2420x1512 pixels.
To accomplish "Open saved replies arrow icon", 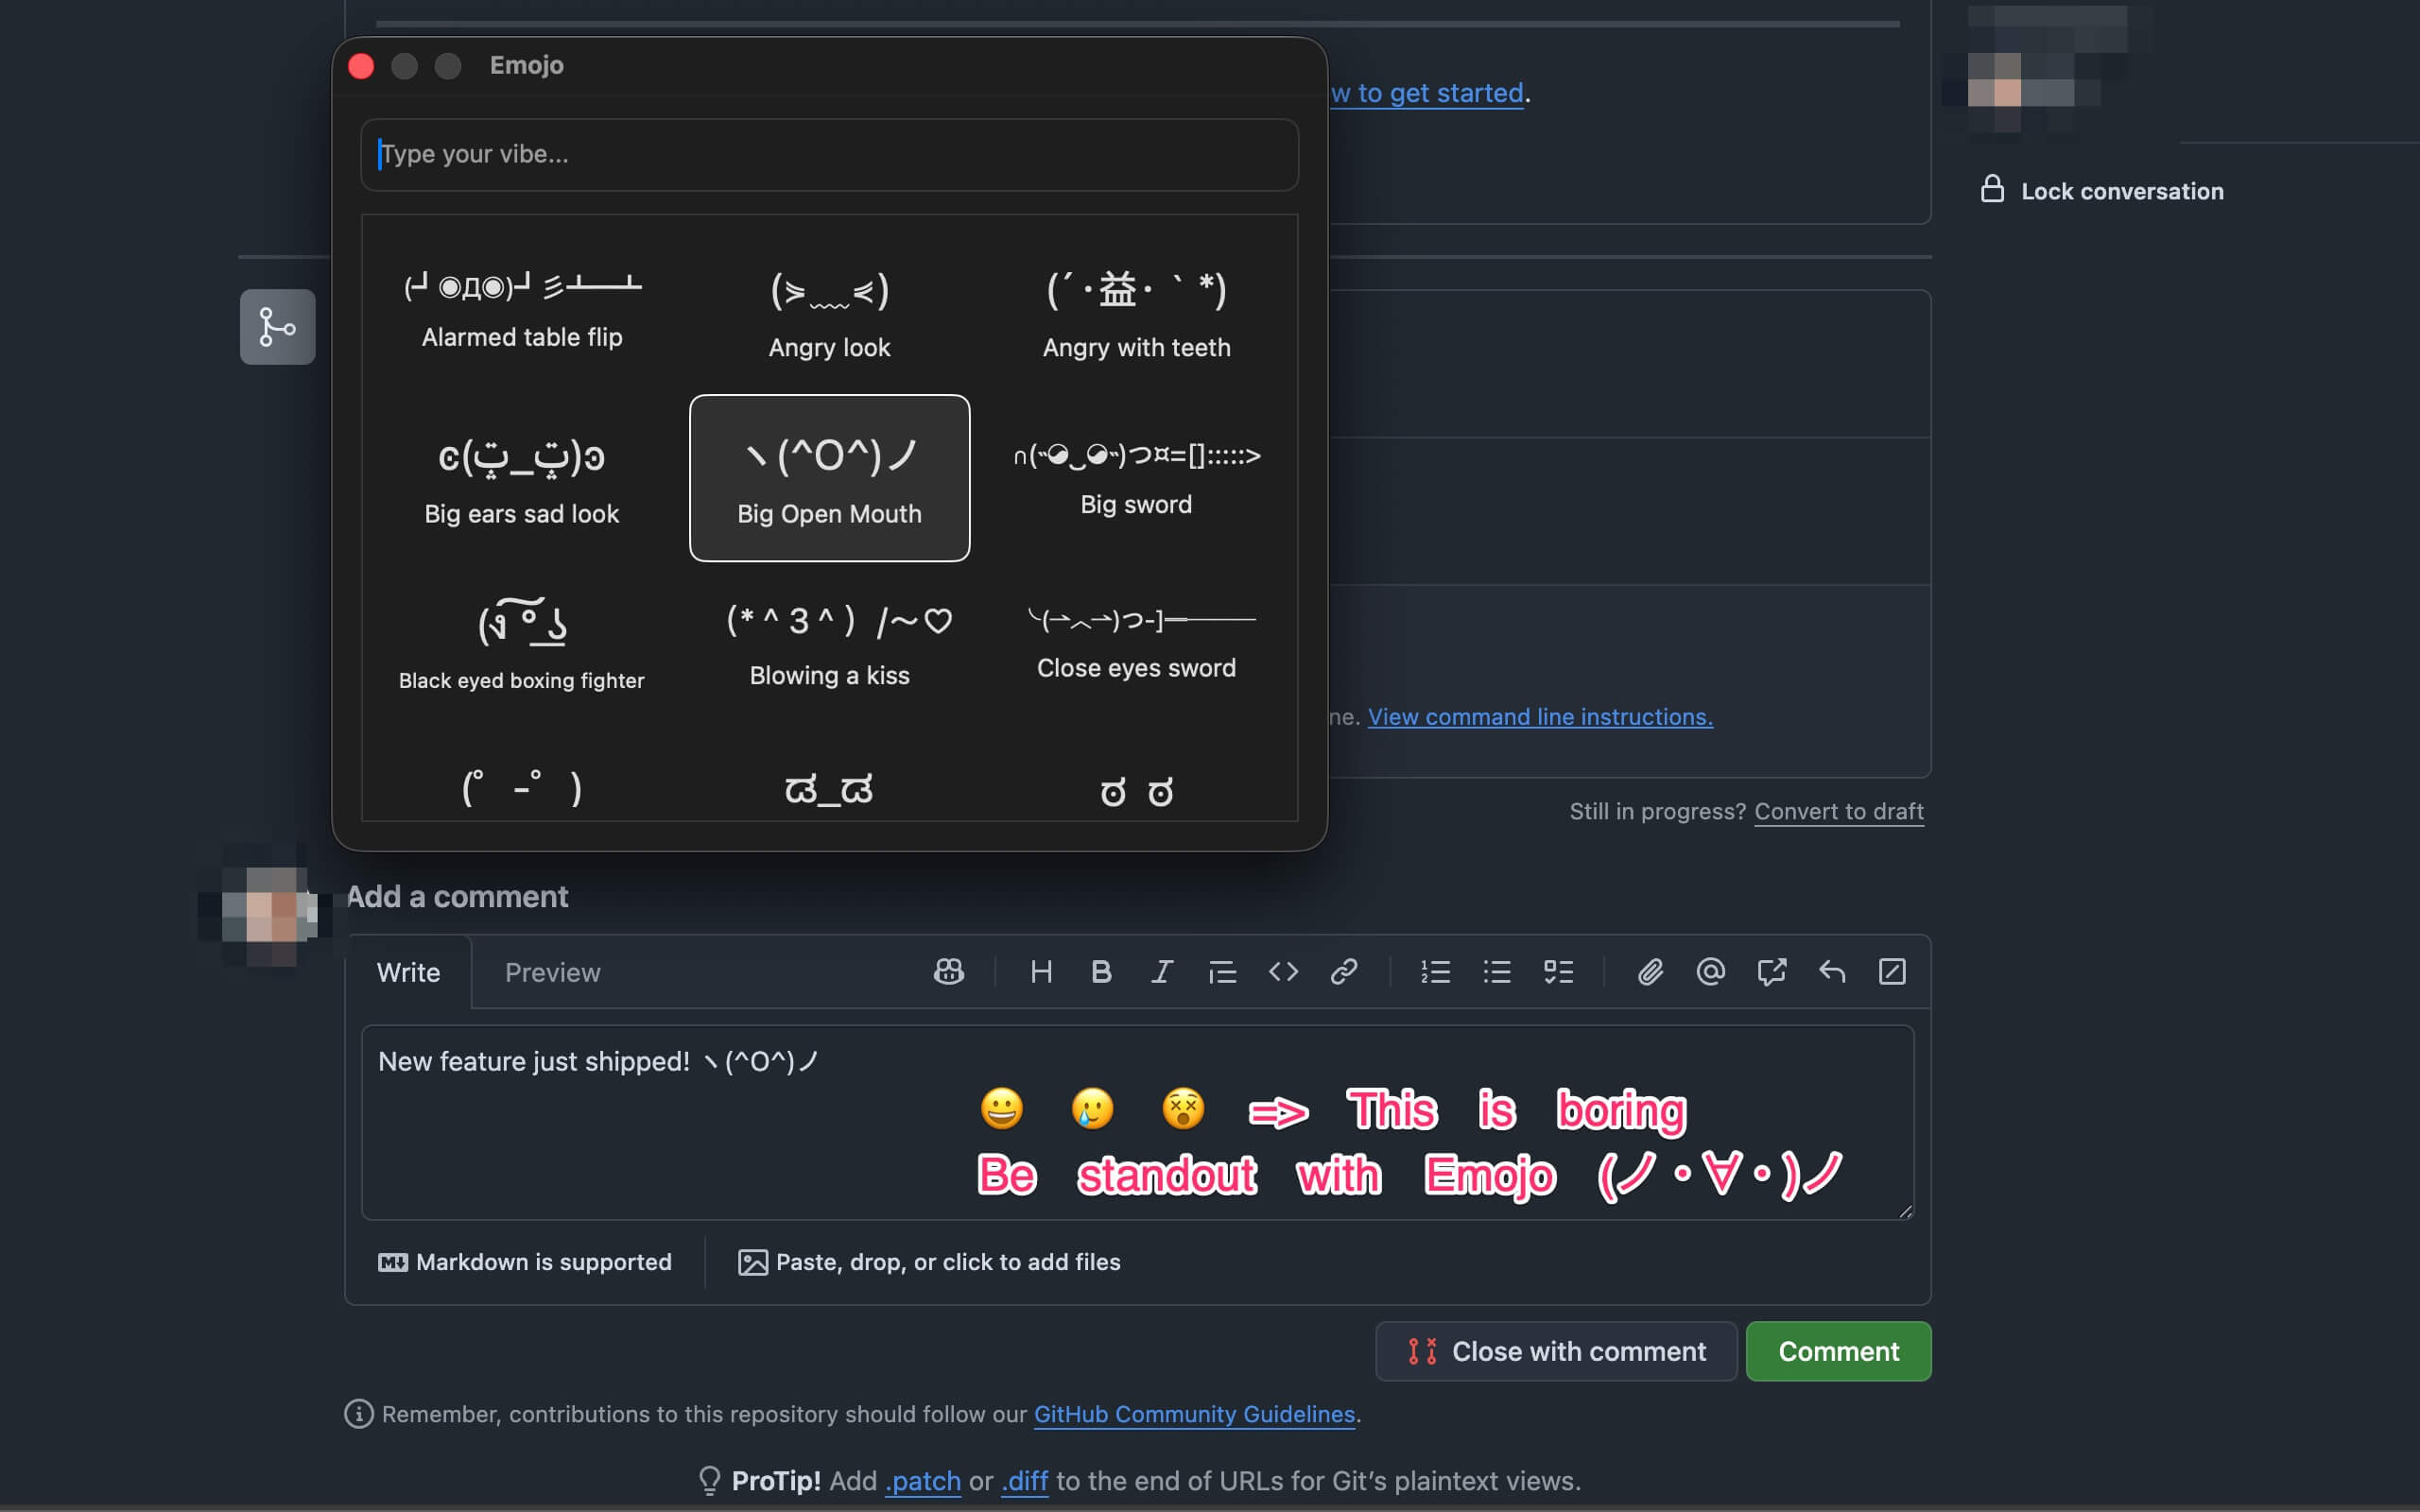I will (1832, 972).
